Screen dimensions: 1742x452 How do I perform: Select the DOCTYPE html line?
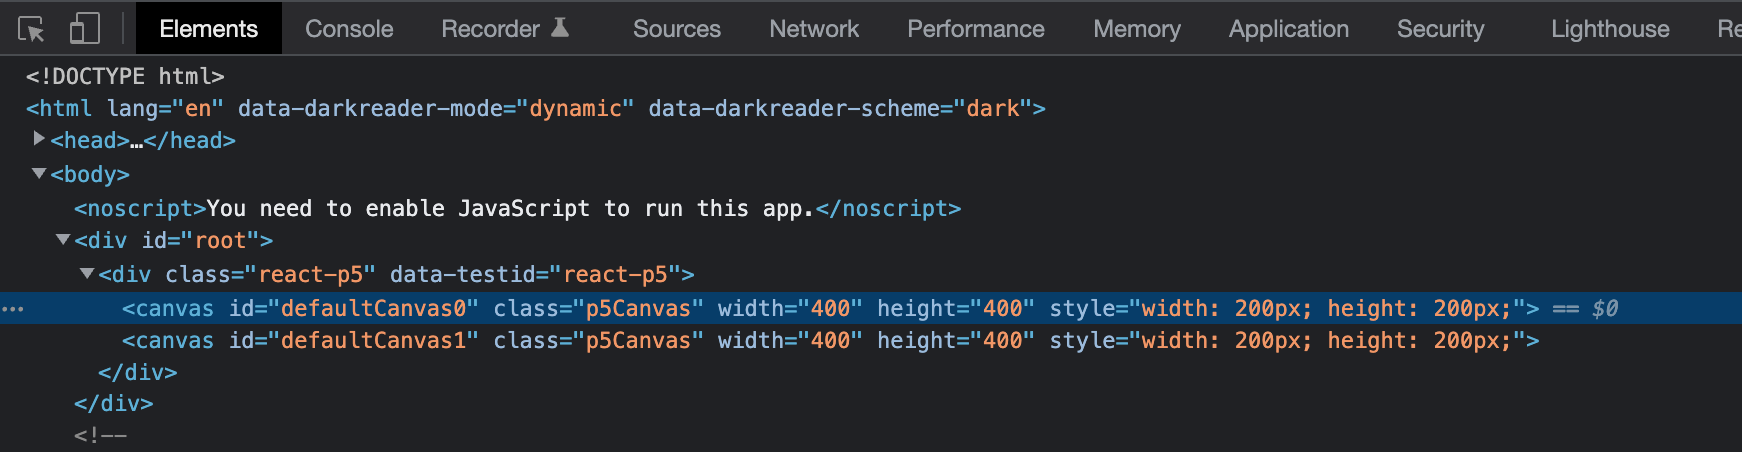point(125,76)
